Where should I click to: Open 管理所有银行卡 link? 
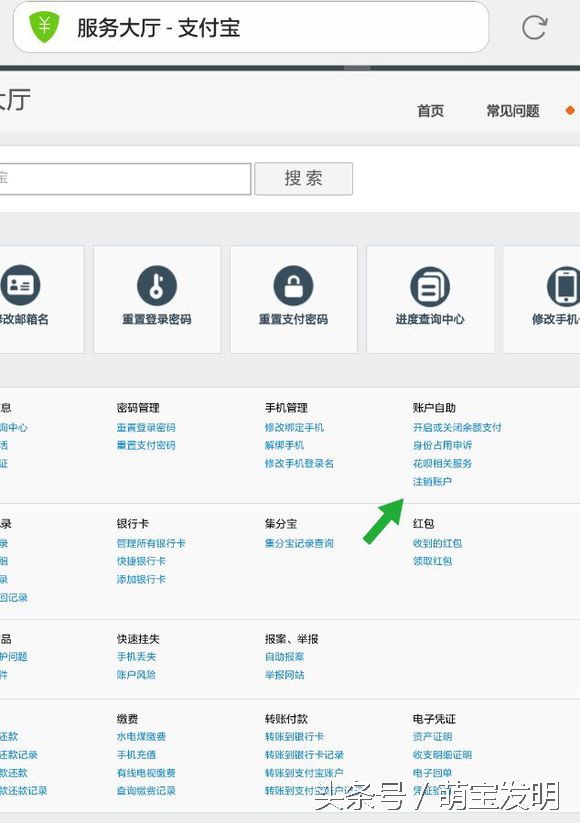[x=151, y=543]
